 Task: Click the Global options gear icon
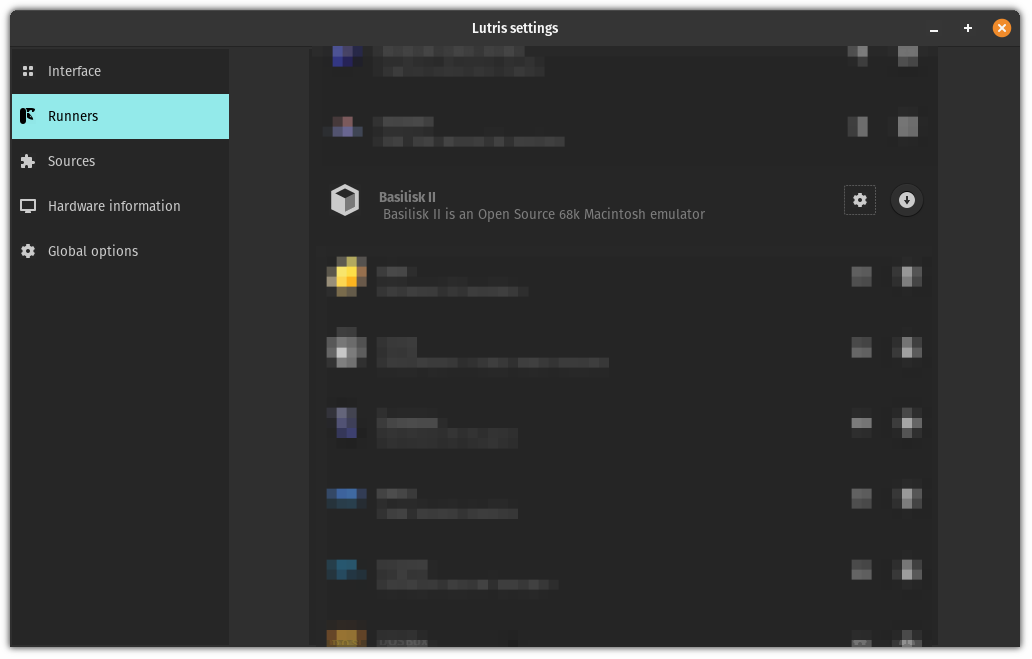(x=28, y=251)
